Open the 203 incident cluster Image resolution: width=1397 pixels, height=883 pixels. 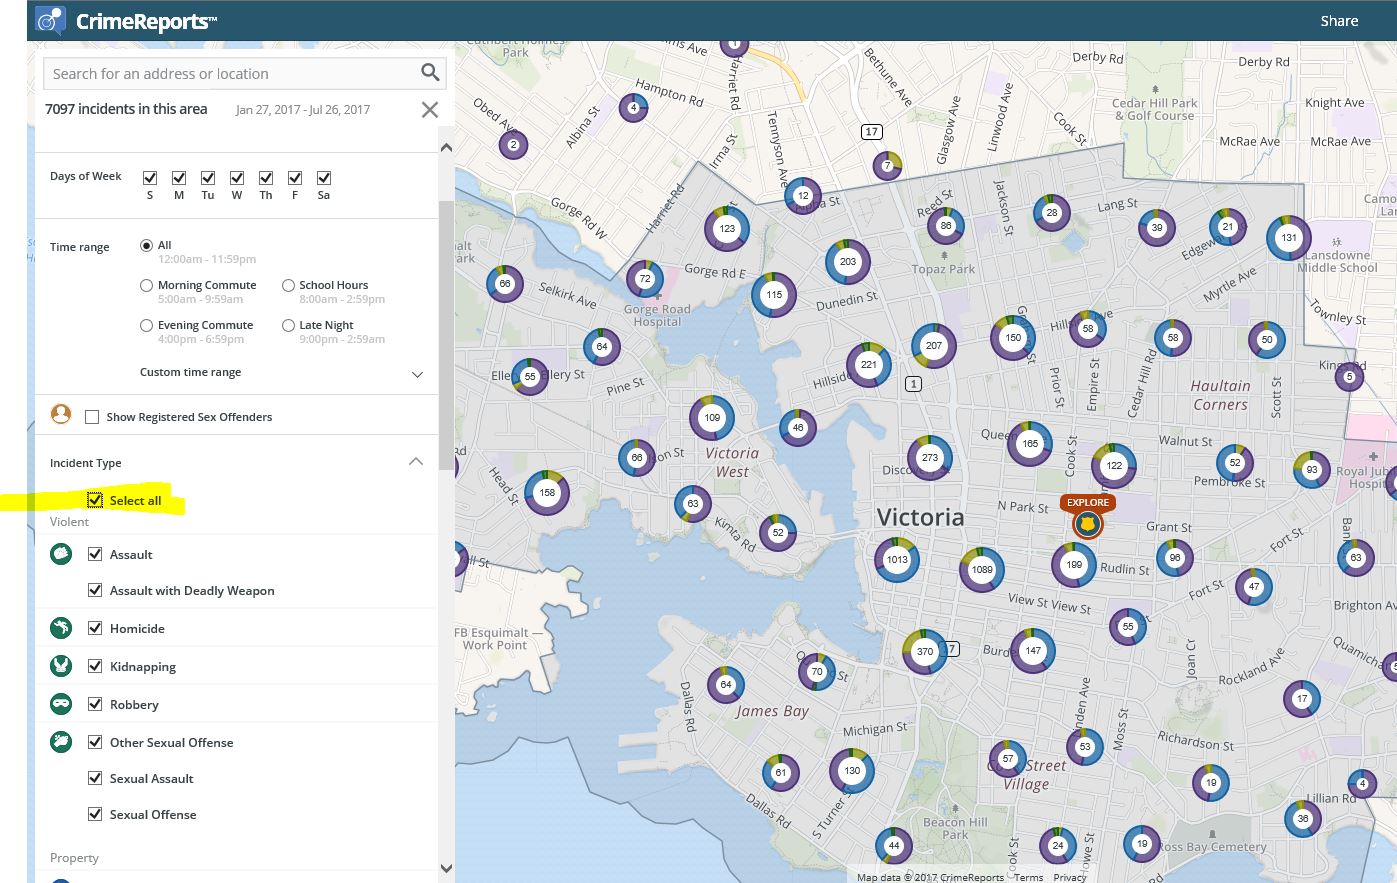[x=848, y=262]
